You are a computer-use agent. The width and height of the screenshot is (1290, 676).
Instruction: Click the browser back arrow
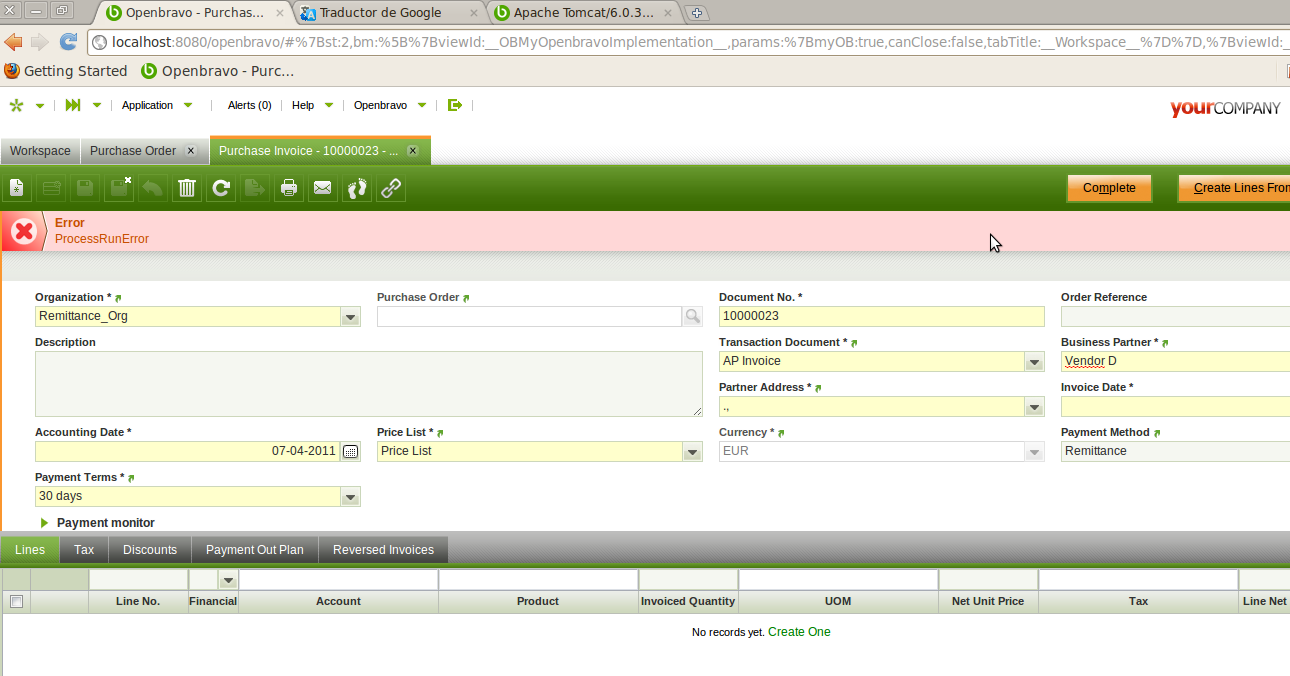point(13,42)
